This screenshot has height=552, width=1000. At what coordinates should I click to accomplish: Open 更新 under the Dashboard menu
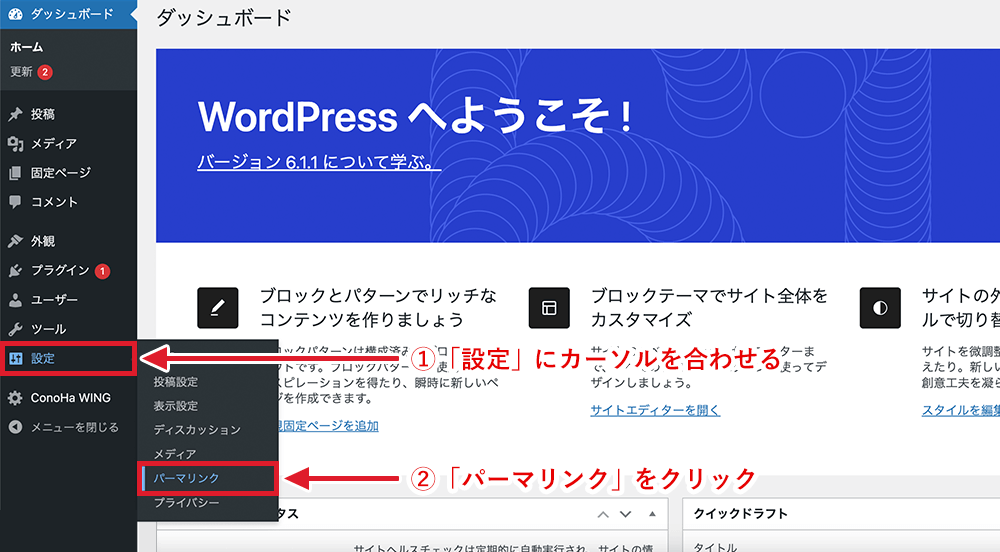[x=22, y=72]
